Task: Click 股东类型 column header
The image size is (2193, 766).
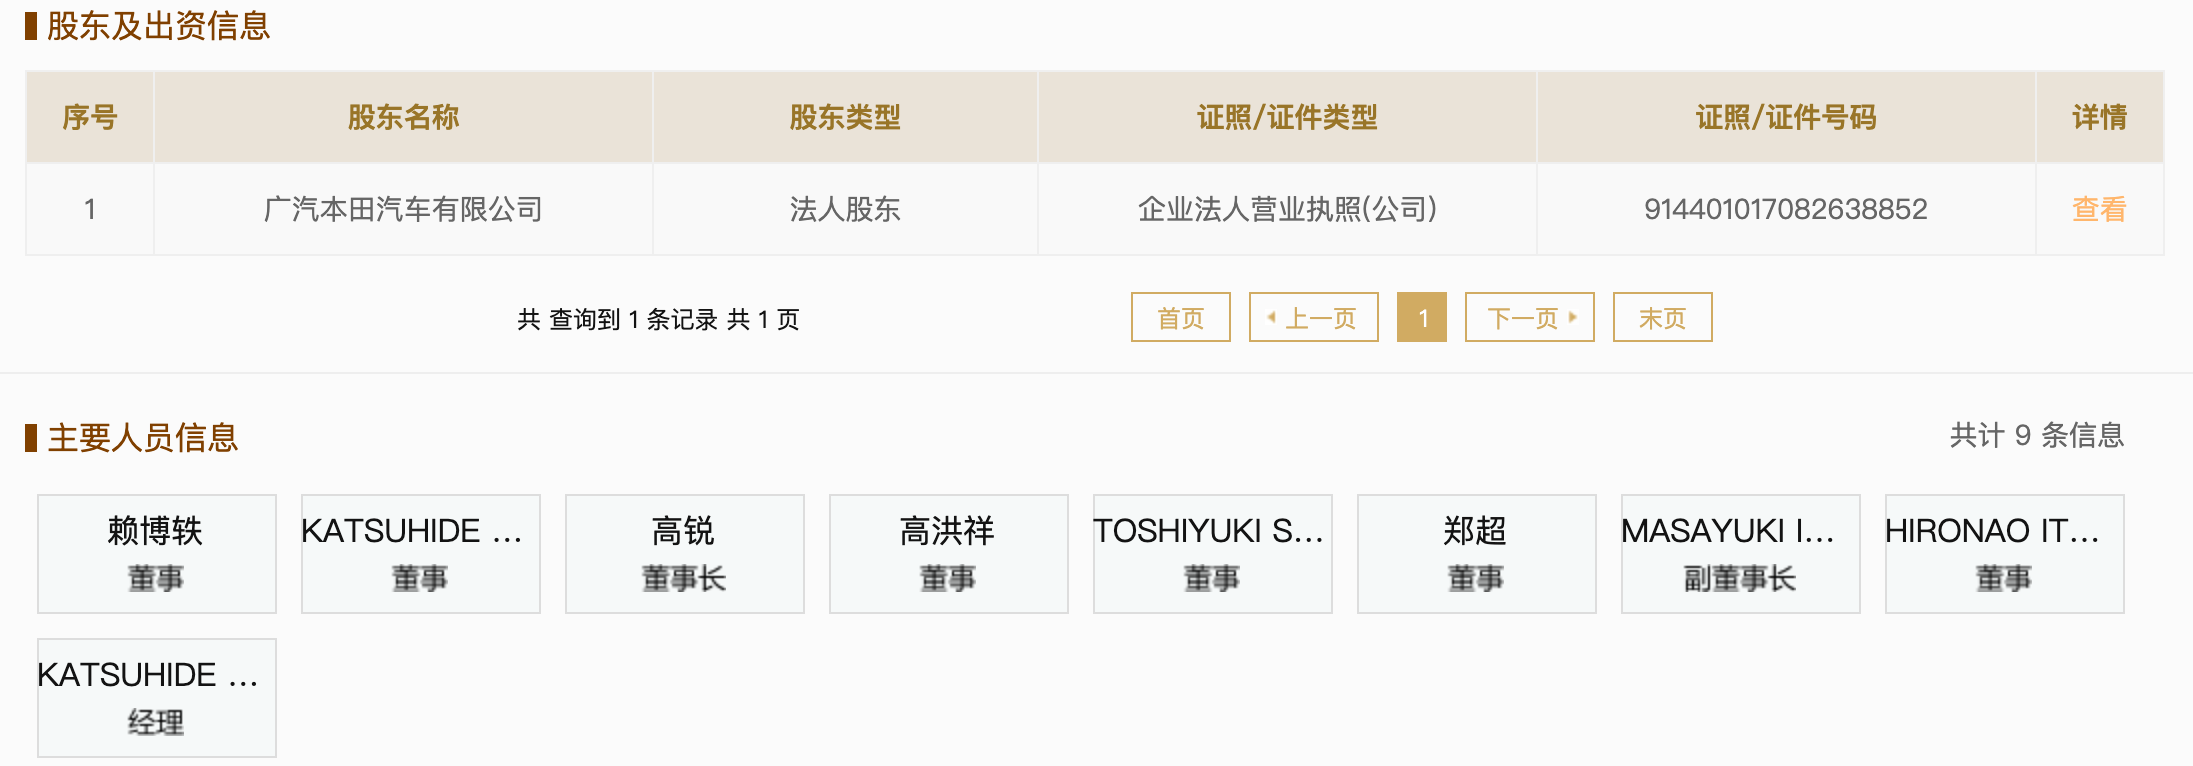Action: 845,117
